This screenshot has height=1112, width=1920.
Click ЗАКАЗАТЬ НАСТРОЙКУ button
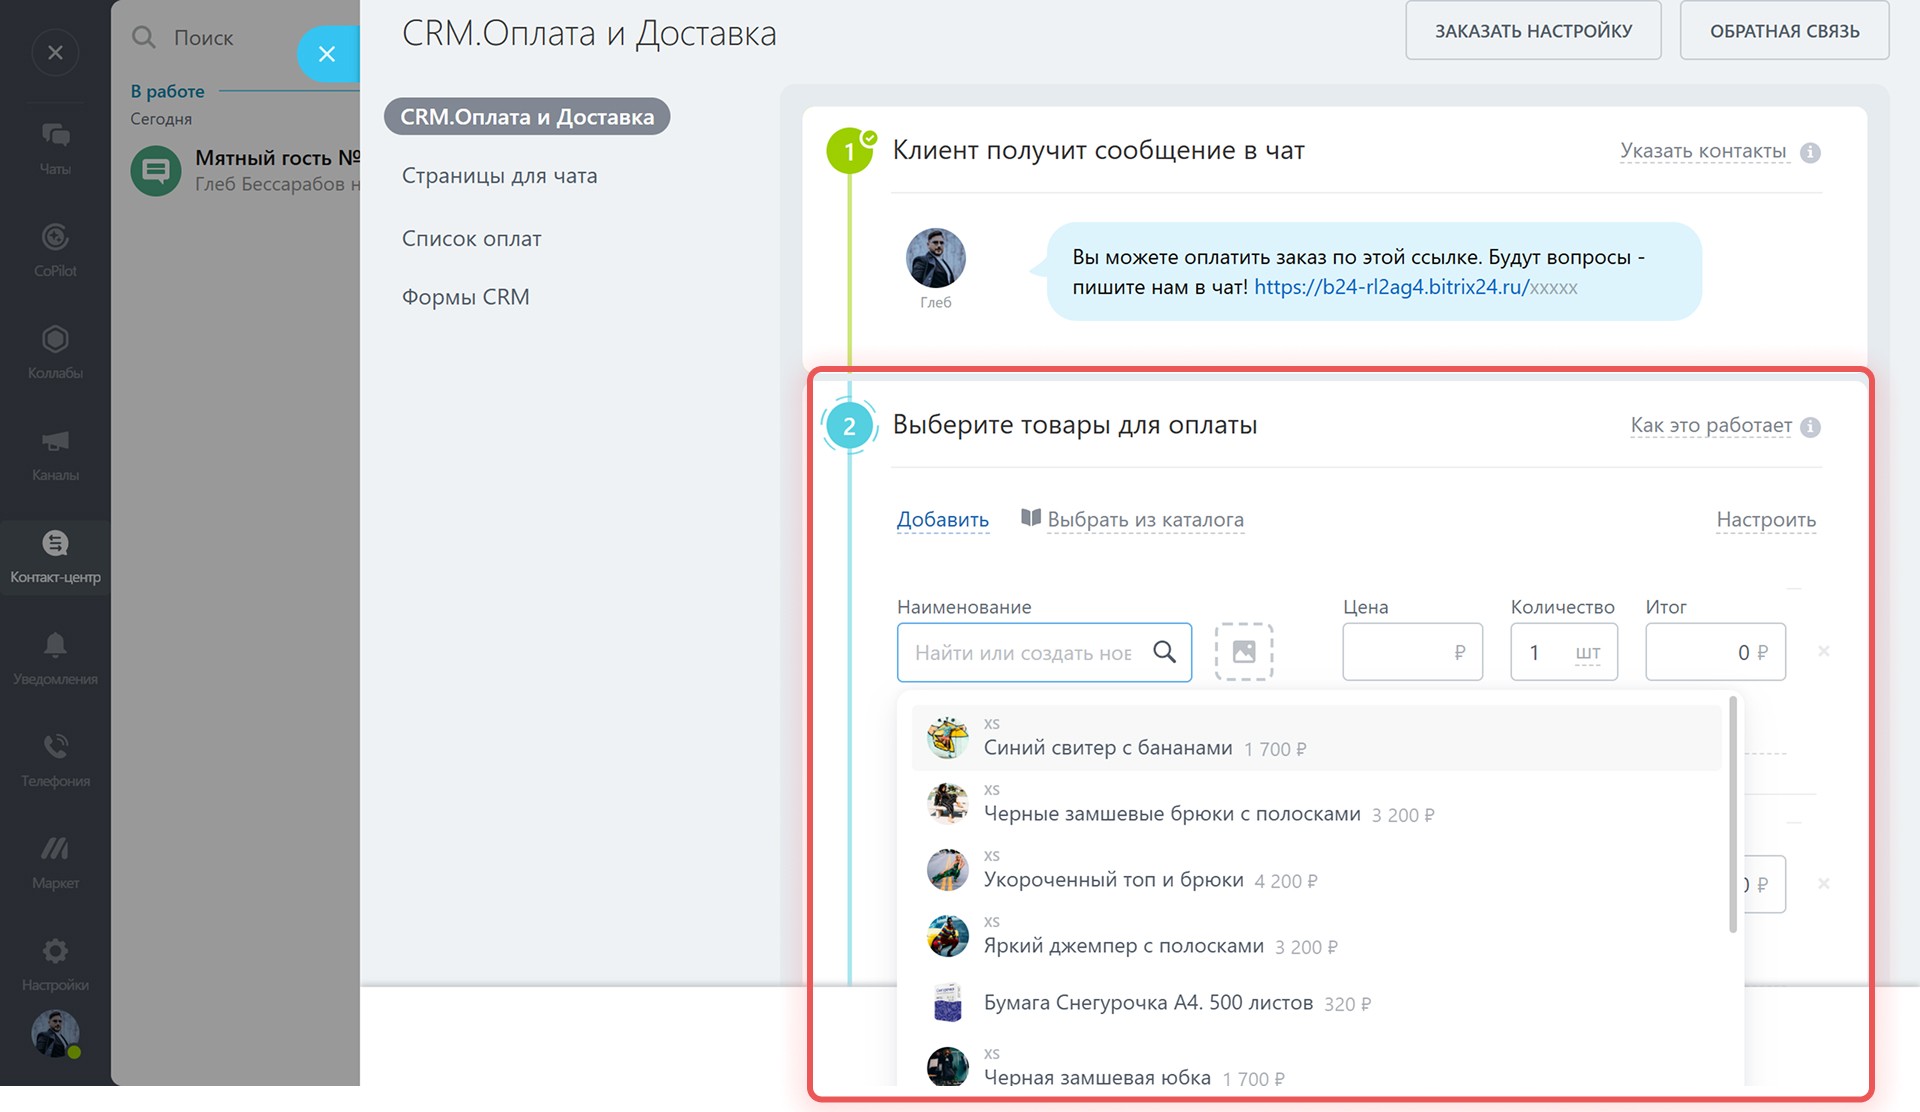pos(1532,31)
